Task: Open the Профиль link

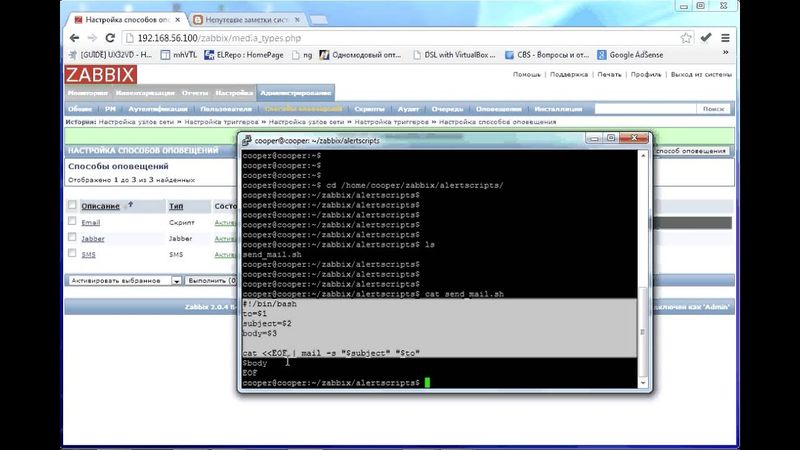Action: (646, 74)
